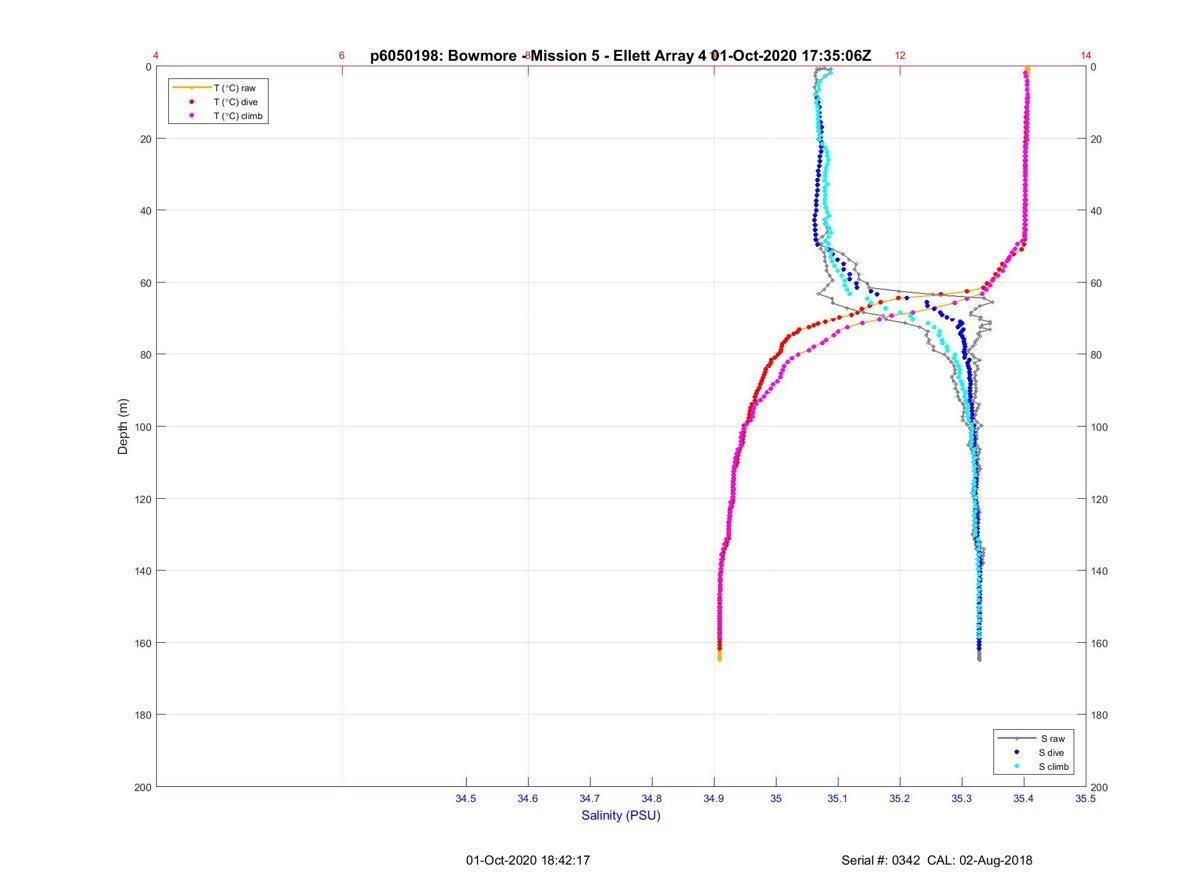Select 'T (°C) dive' legend entry

[236, 102]
